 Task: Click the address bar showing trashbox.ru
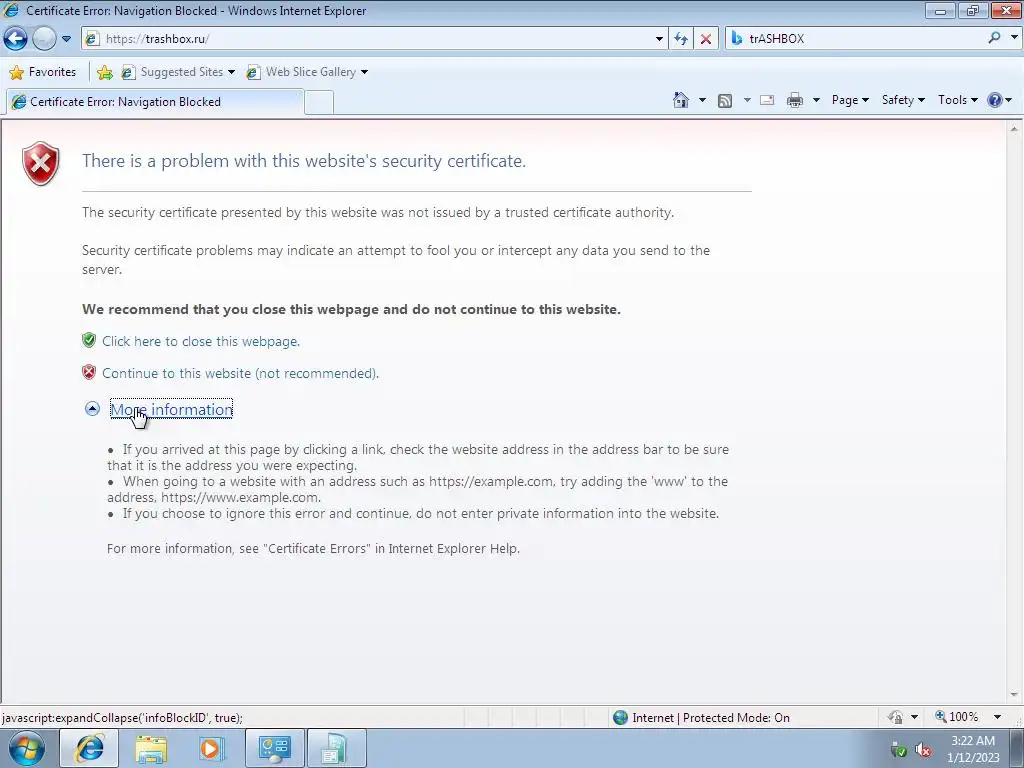(374, 39)
